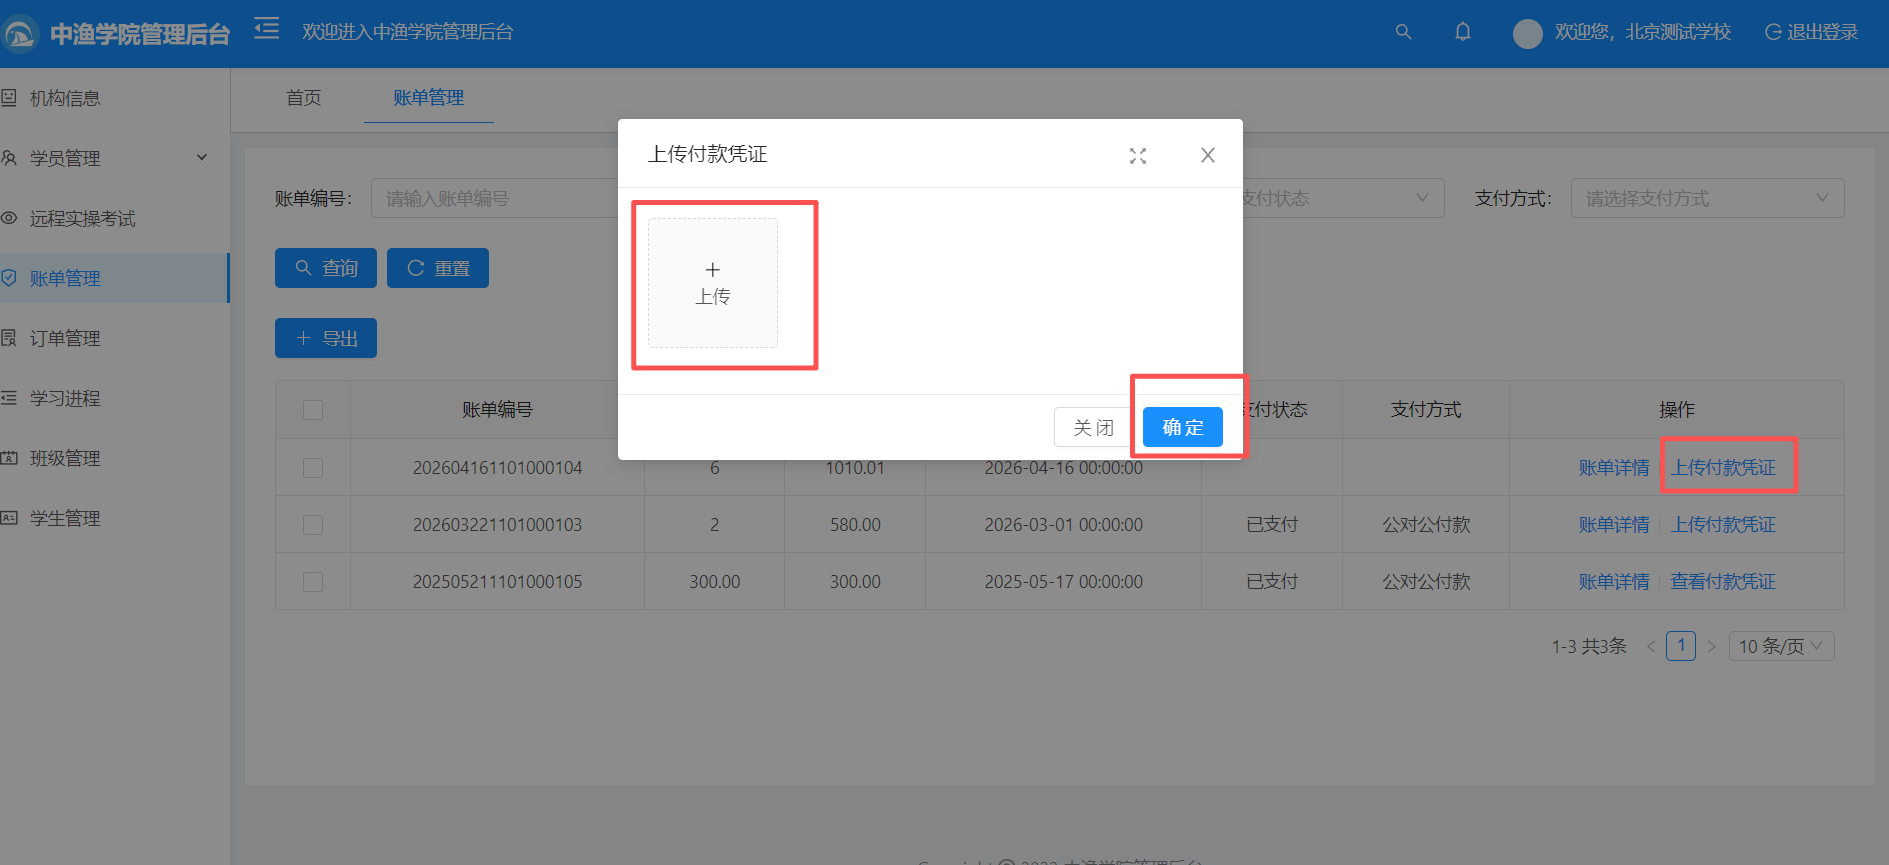This screenshot has height=865, width=1889.
Task: Open 账单详情 for bill 202505211101000105
Action: pyautogui.click(x=1614, y=582)
